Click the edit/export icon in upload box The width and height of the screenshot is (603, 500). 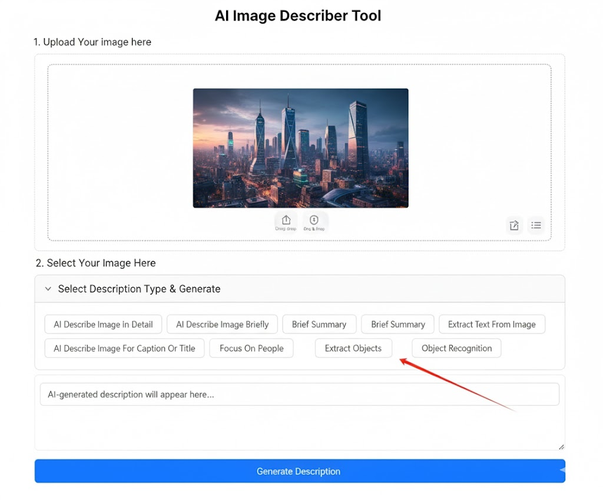[514, 225]
